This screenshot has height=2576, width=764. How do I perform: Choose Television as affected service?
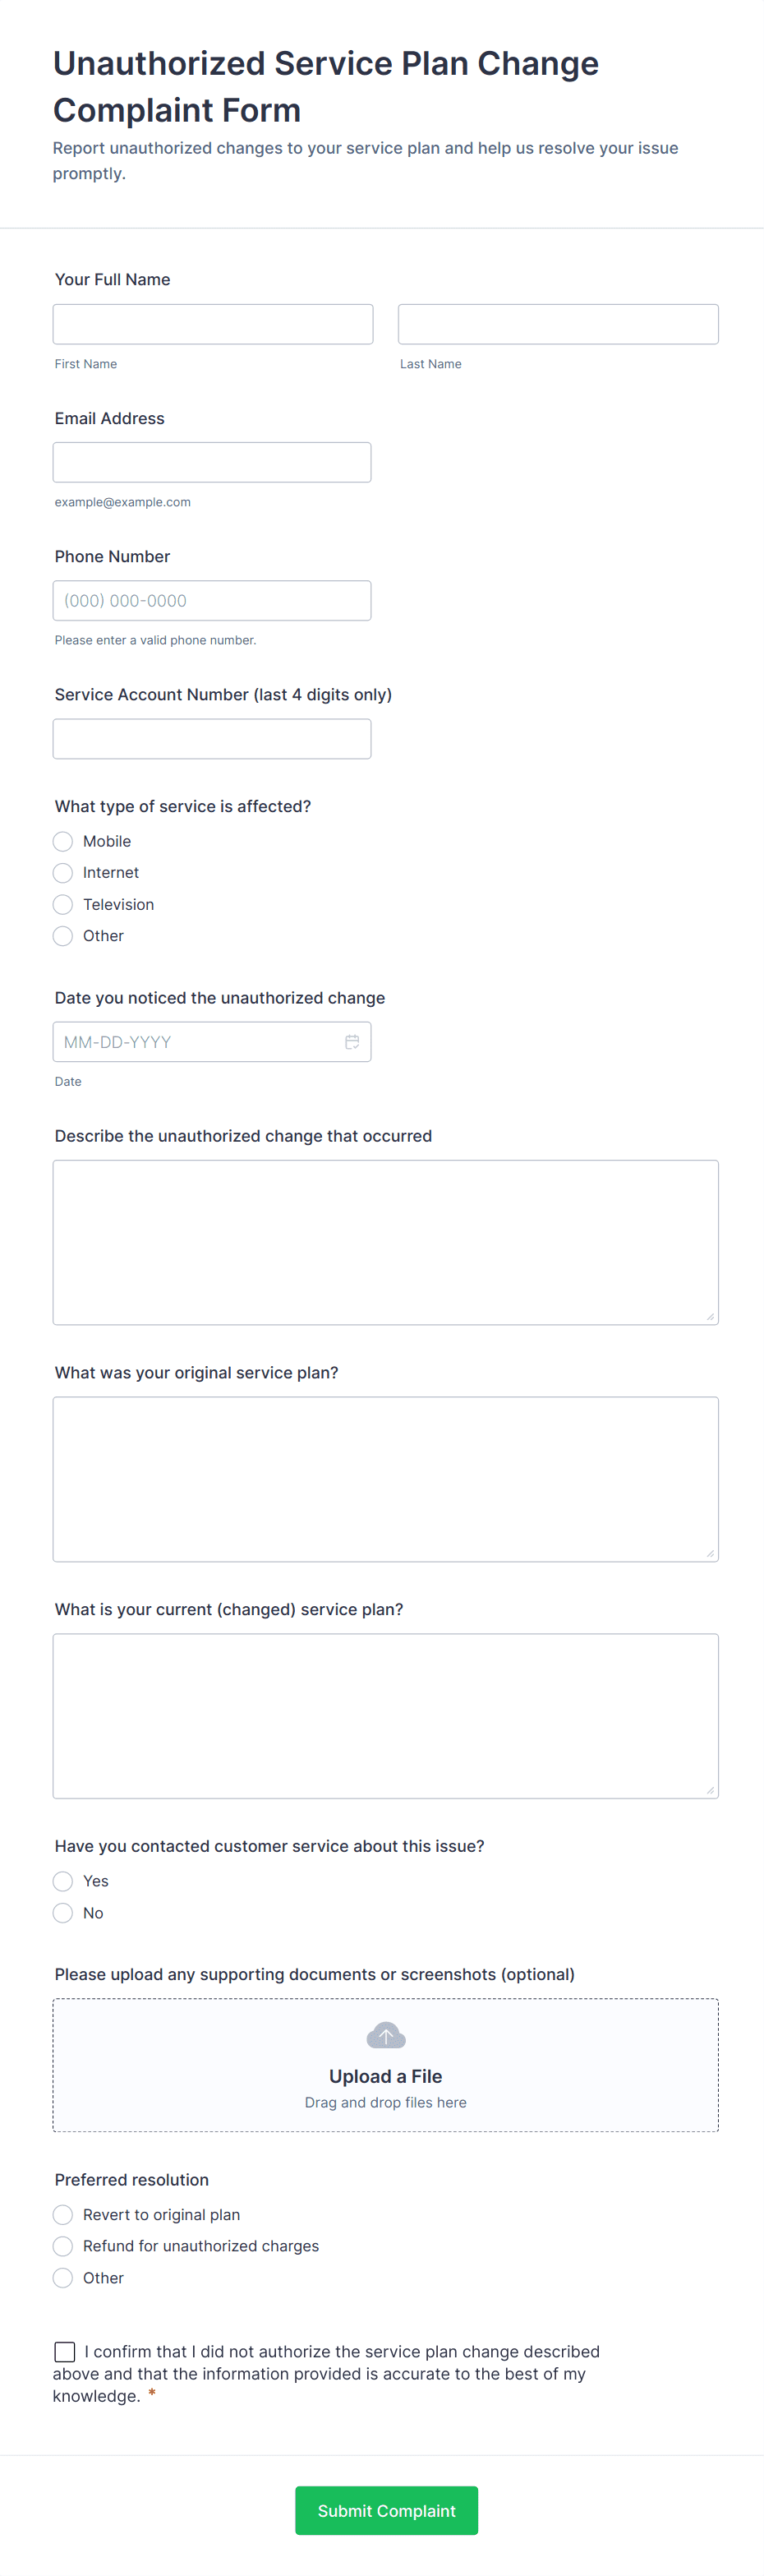(63, 904)
